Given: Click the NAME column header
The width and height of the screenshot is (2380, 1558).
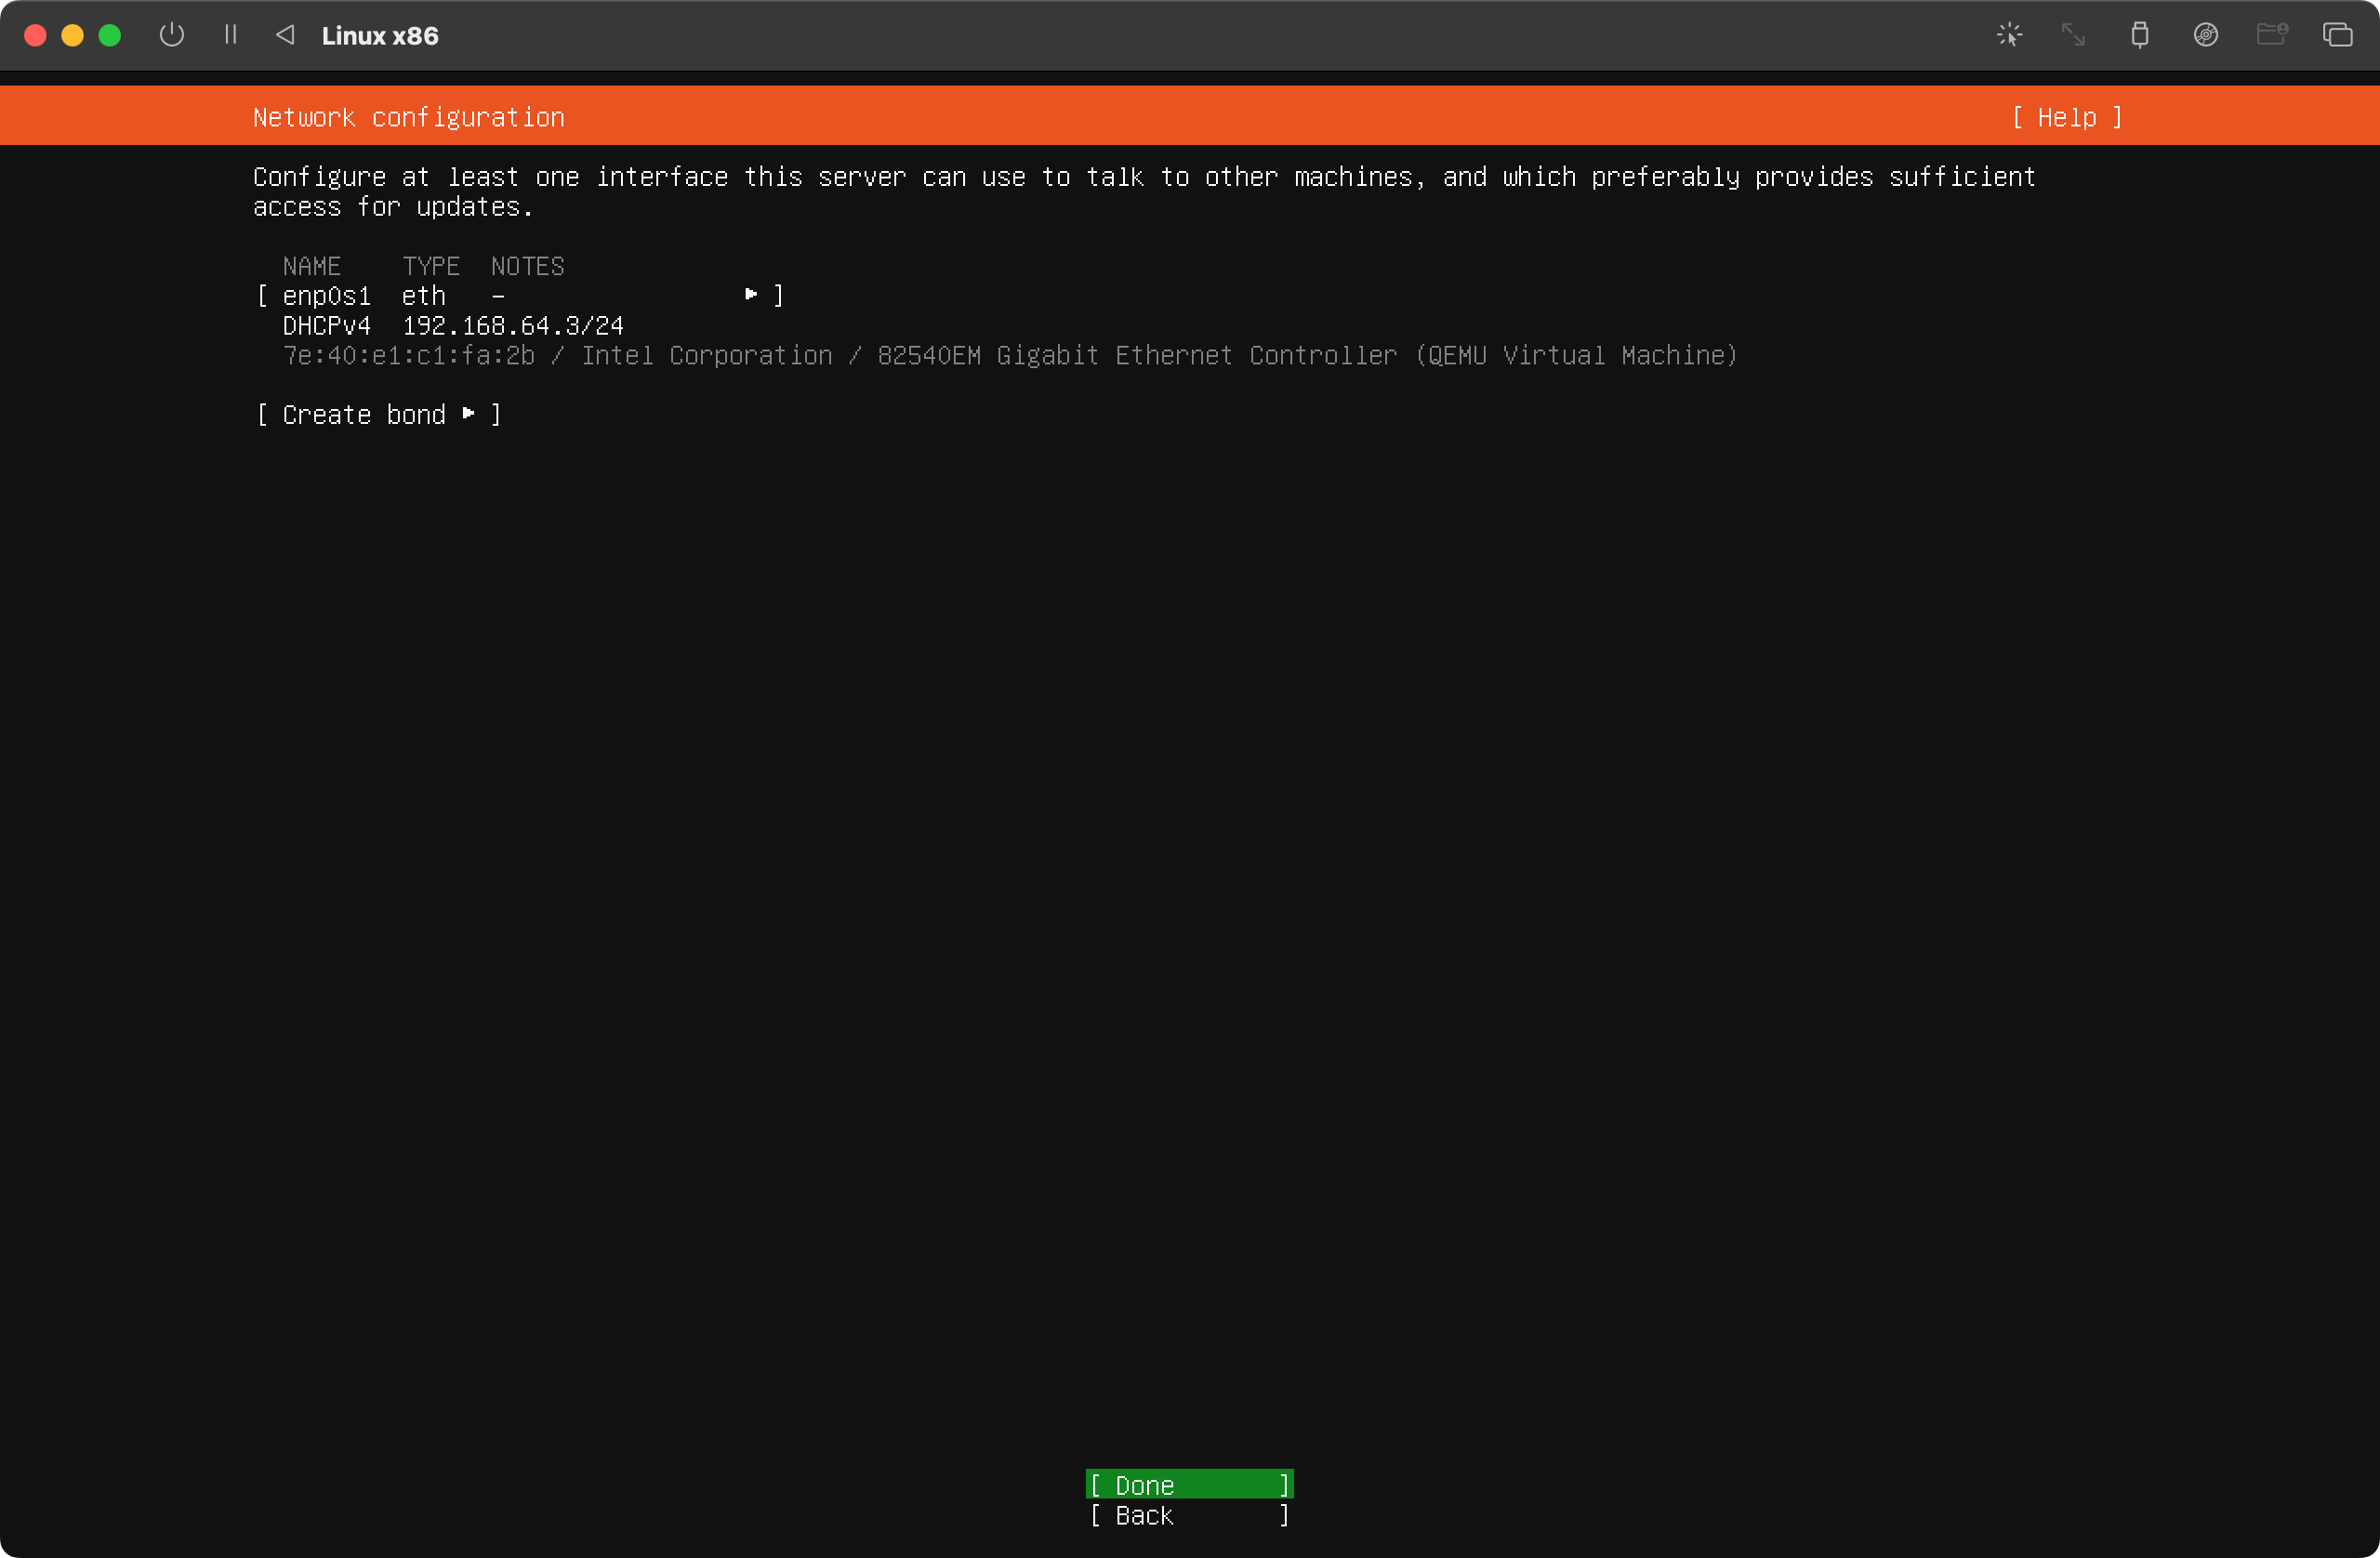Looking at the screenshot, I should (312, 267).
